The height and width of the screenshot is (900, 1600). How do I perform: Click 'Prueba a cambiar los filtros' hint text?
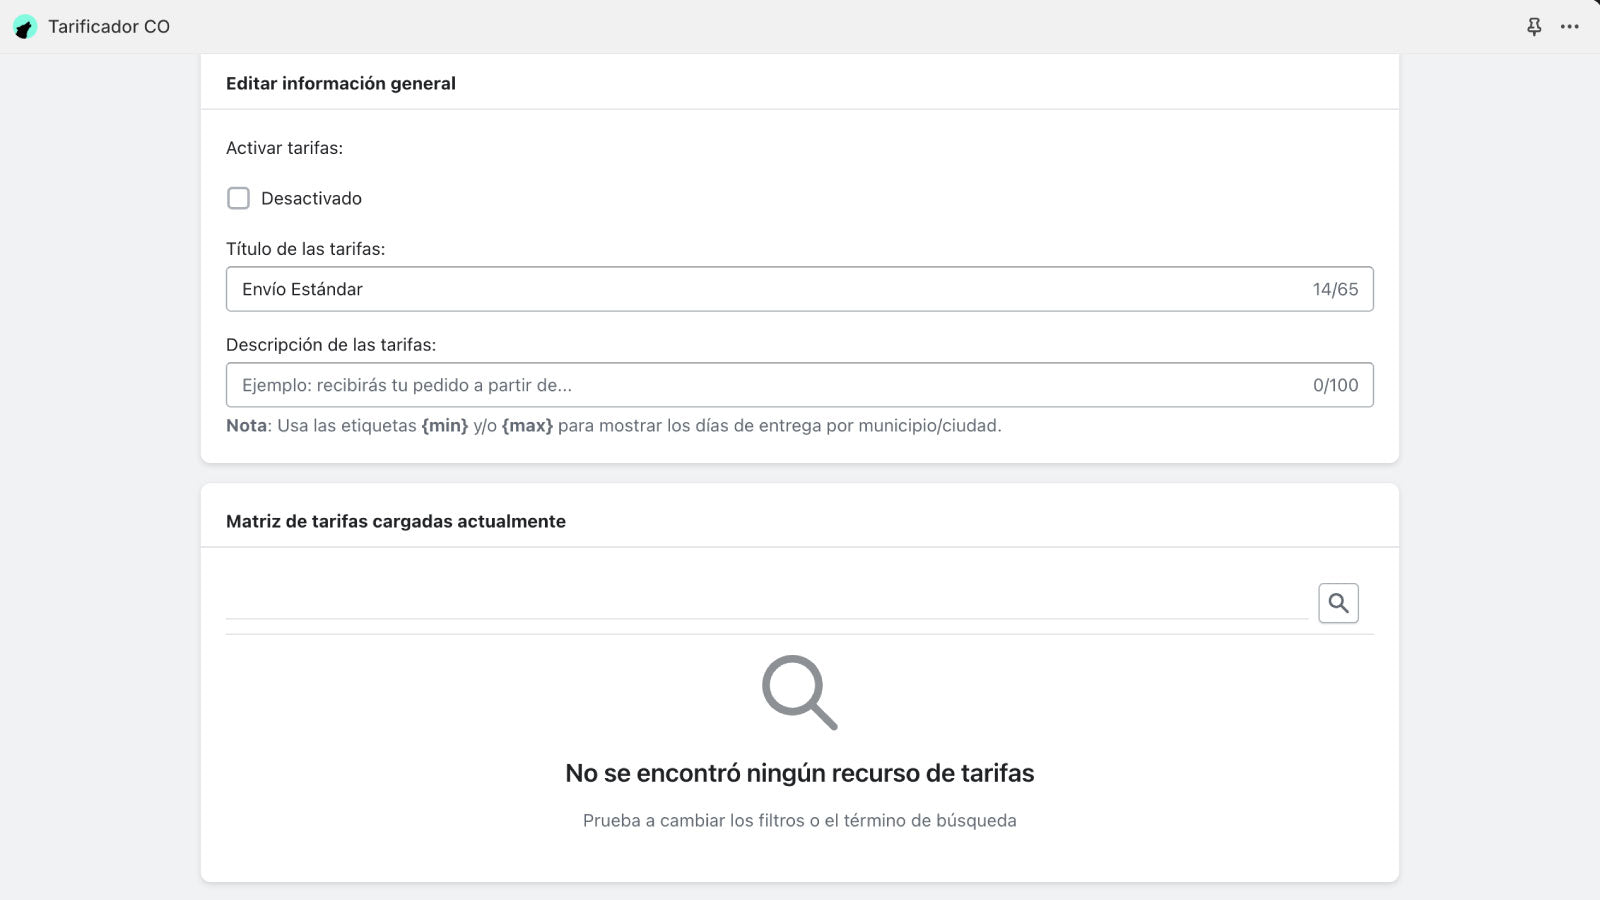coord(799,820)
